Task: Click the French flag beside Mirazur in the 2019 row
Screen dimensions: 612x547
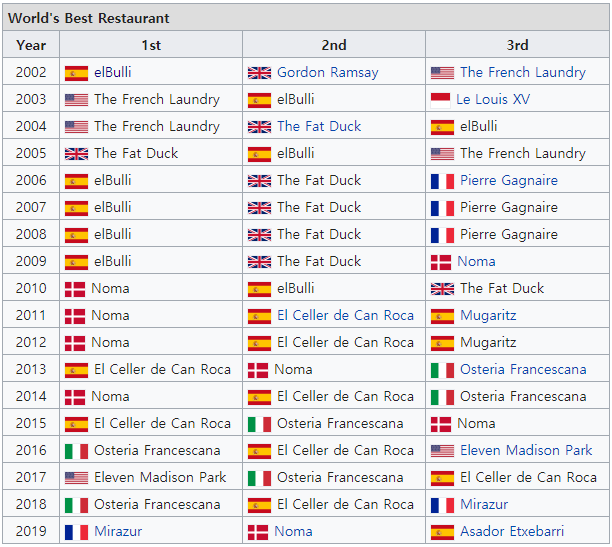Action: (x=76, y=532)
